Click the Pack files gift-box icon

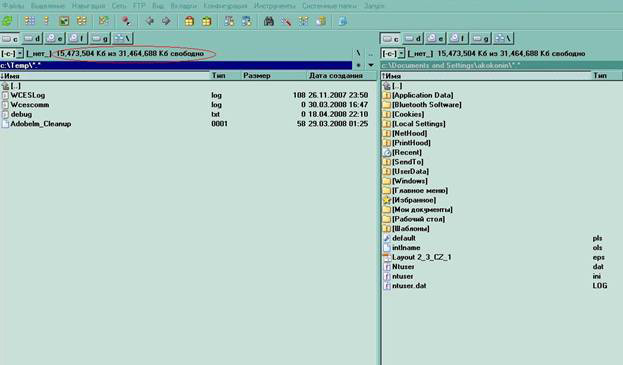coord(189,21)
